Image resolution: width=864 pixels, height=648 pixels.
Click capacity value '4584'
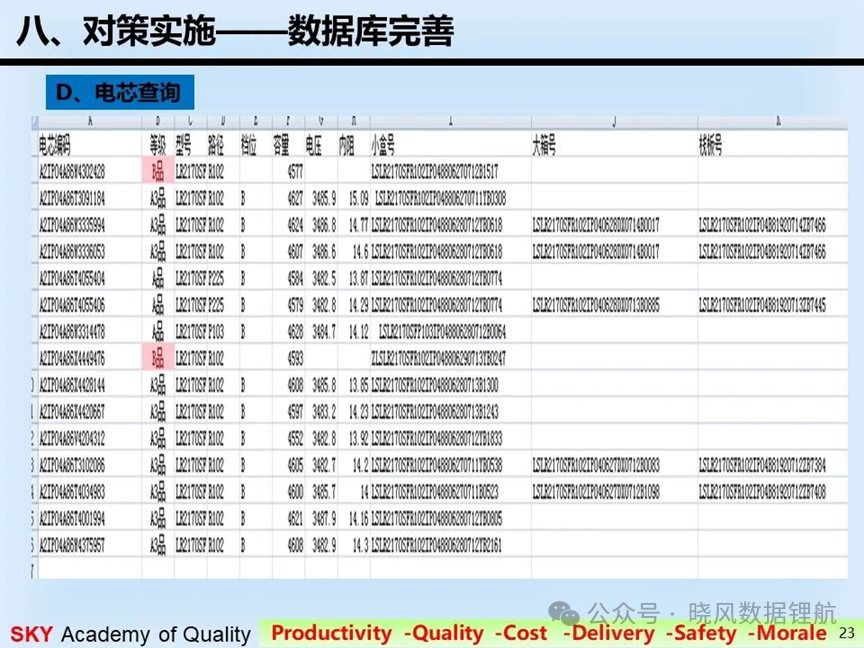295,278
